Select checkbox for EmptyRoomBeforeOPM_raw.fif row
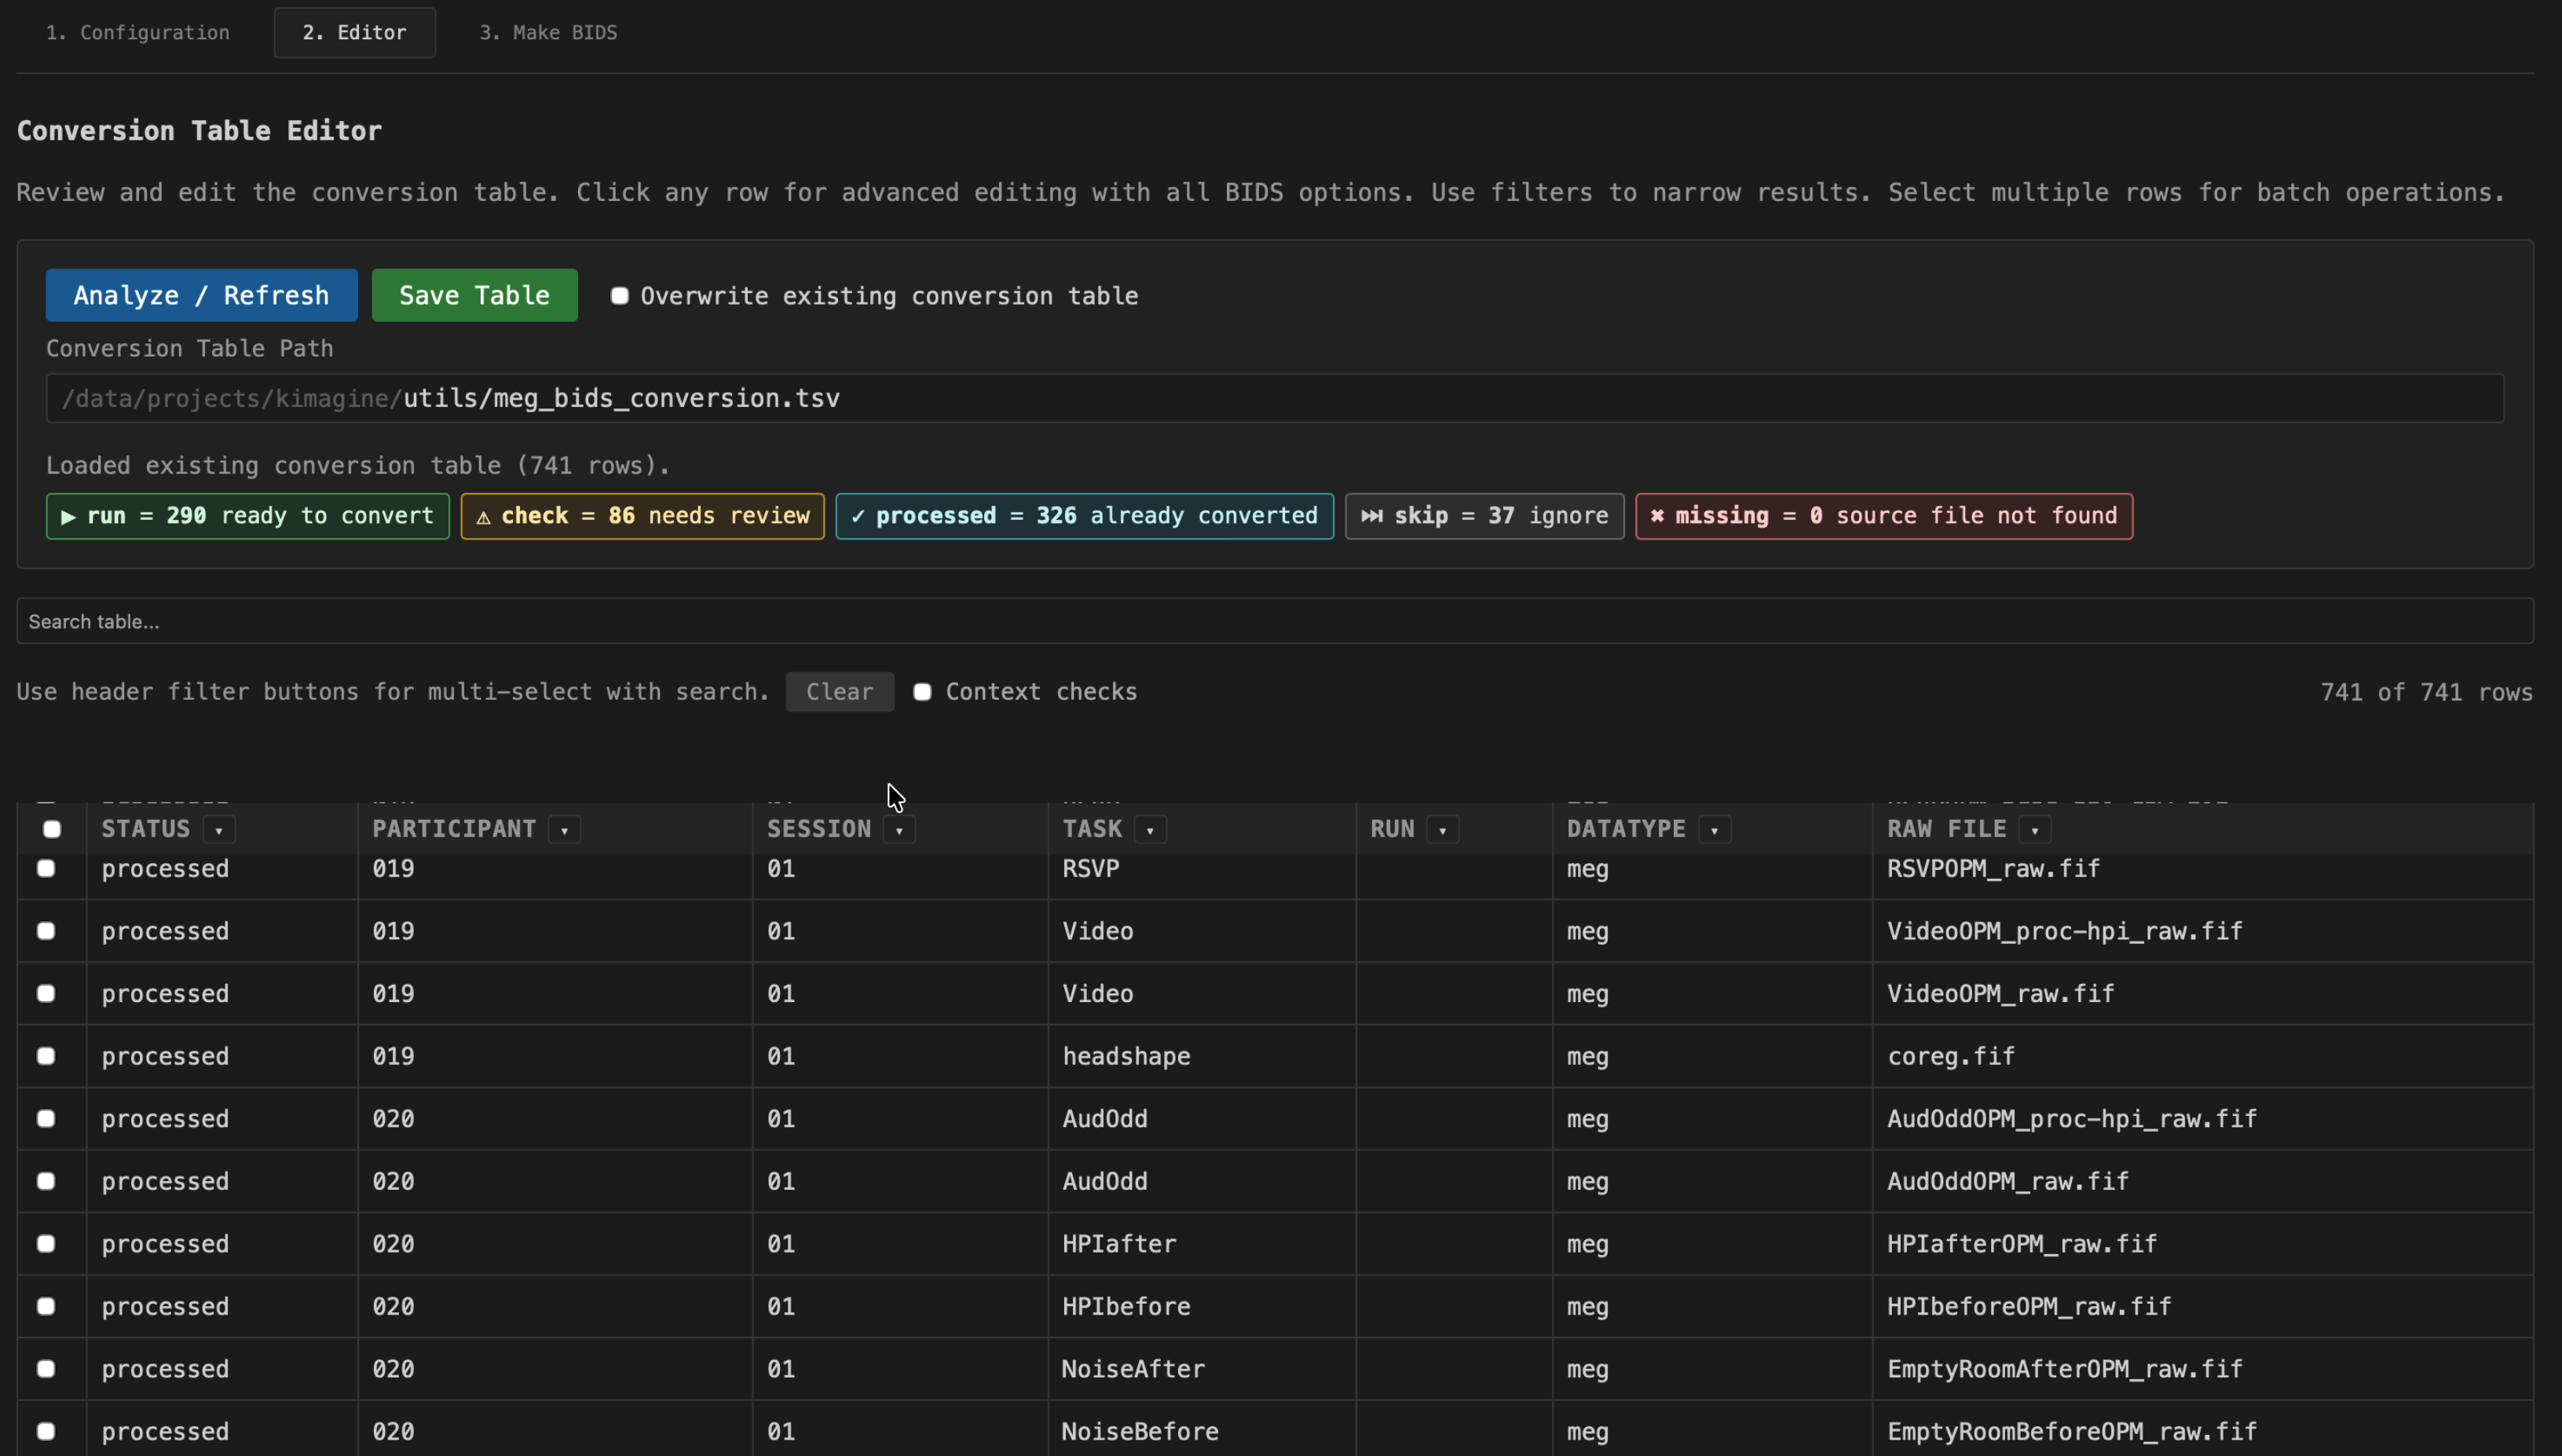 point(46,1431)
